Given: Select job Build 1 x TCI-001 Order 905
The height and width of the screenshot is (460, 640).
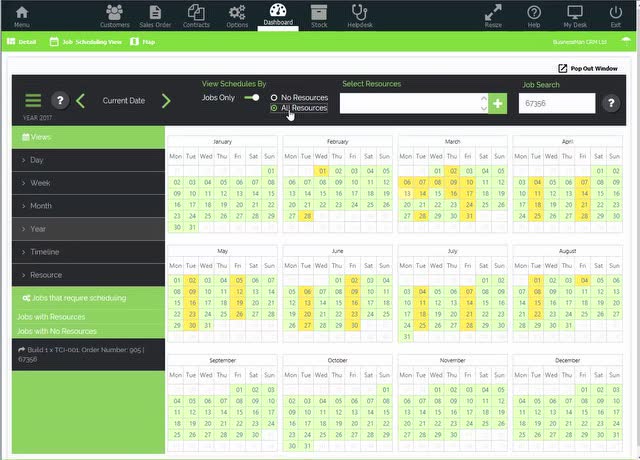Looking at the screenshot, I should pyautogui.click(x=88, y=354).
